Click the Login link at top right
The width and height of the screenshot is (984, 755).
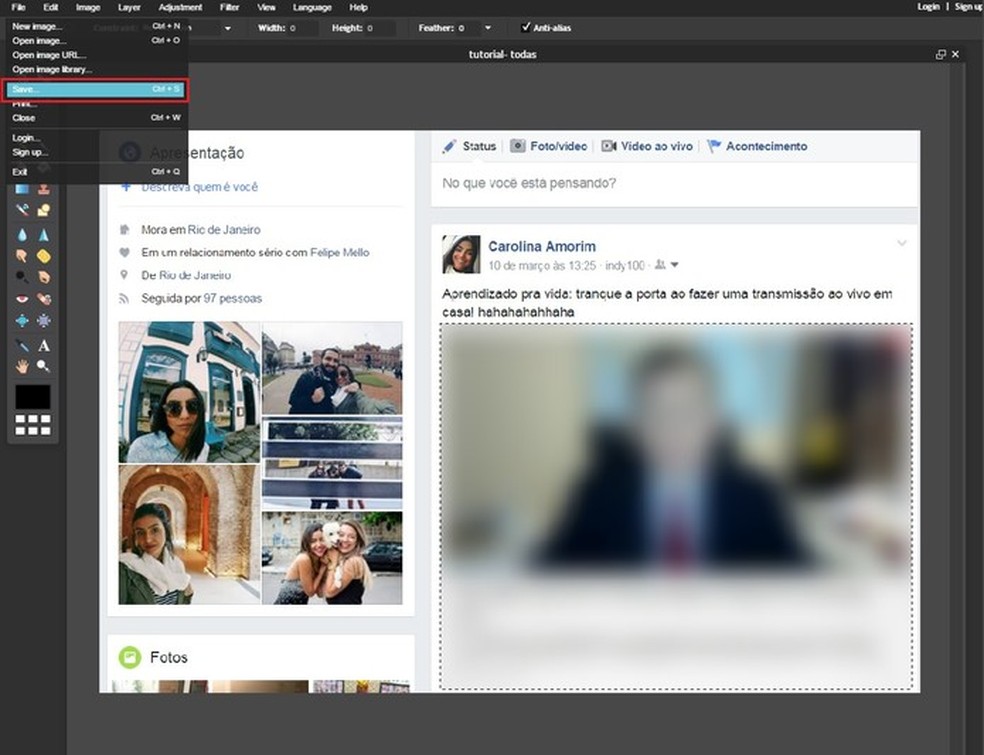pyautogui.click(x=928, y=7)
